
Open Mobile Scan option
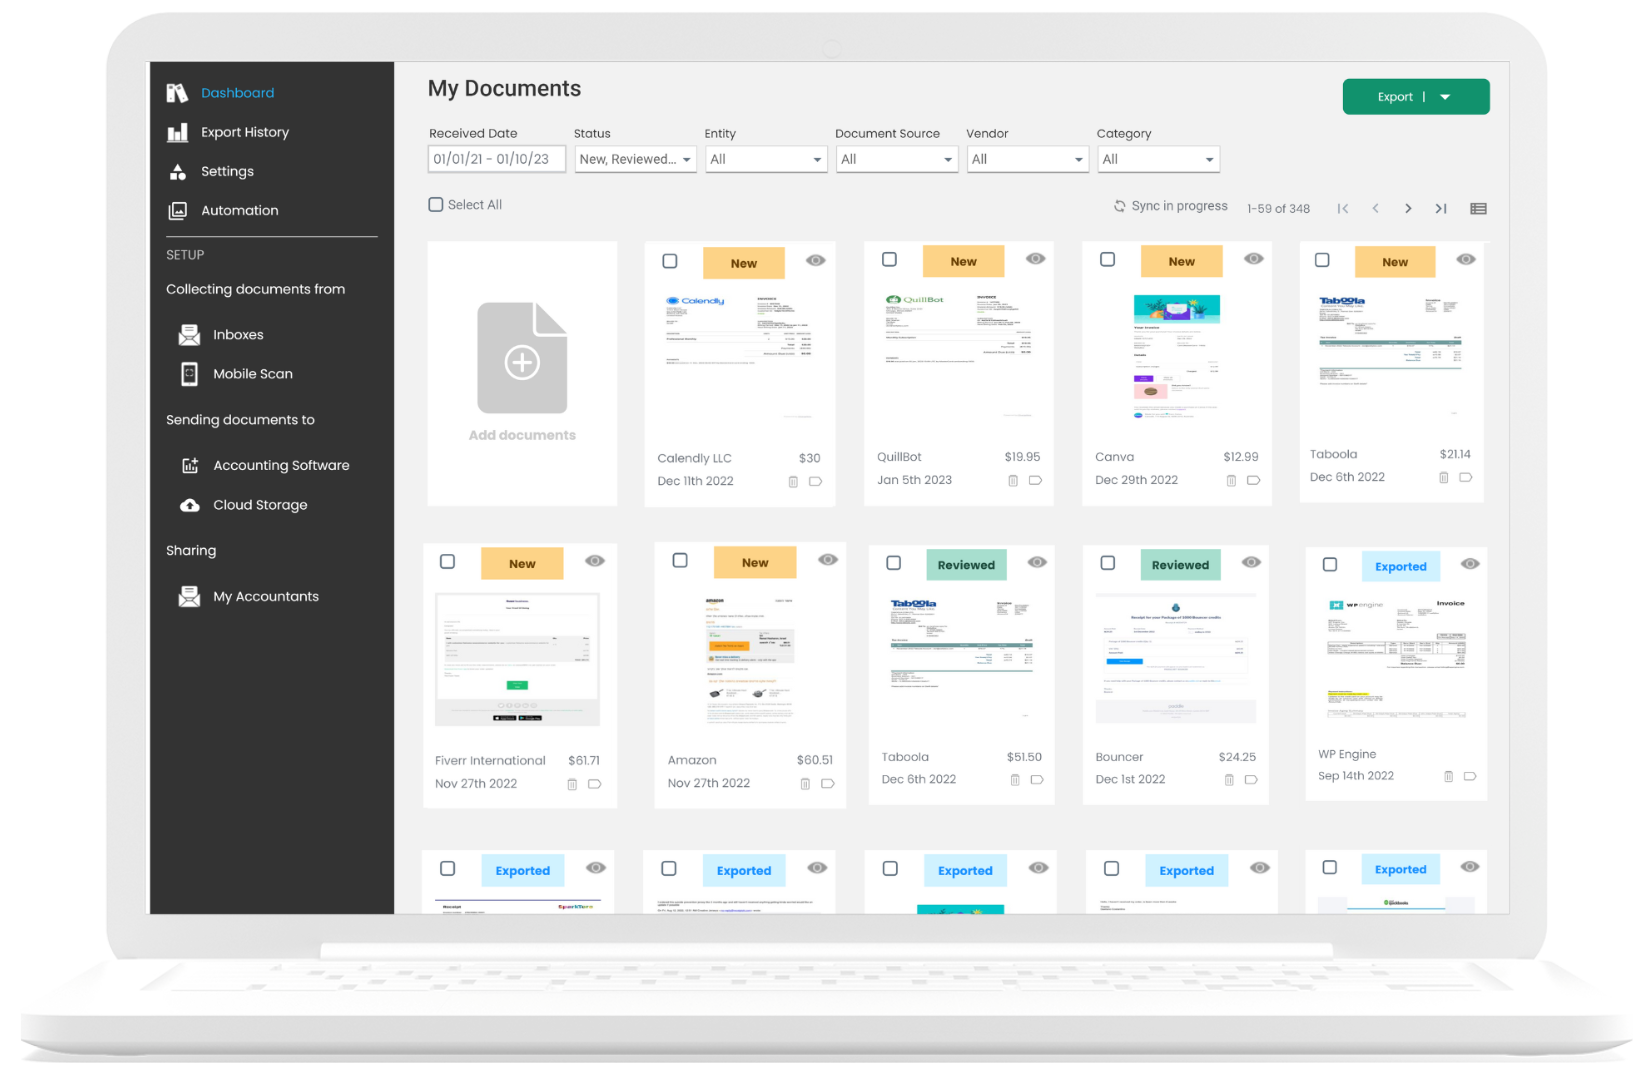(253, 374)
